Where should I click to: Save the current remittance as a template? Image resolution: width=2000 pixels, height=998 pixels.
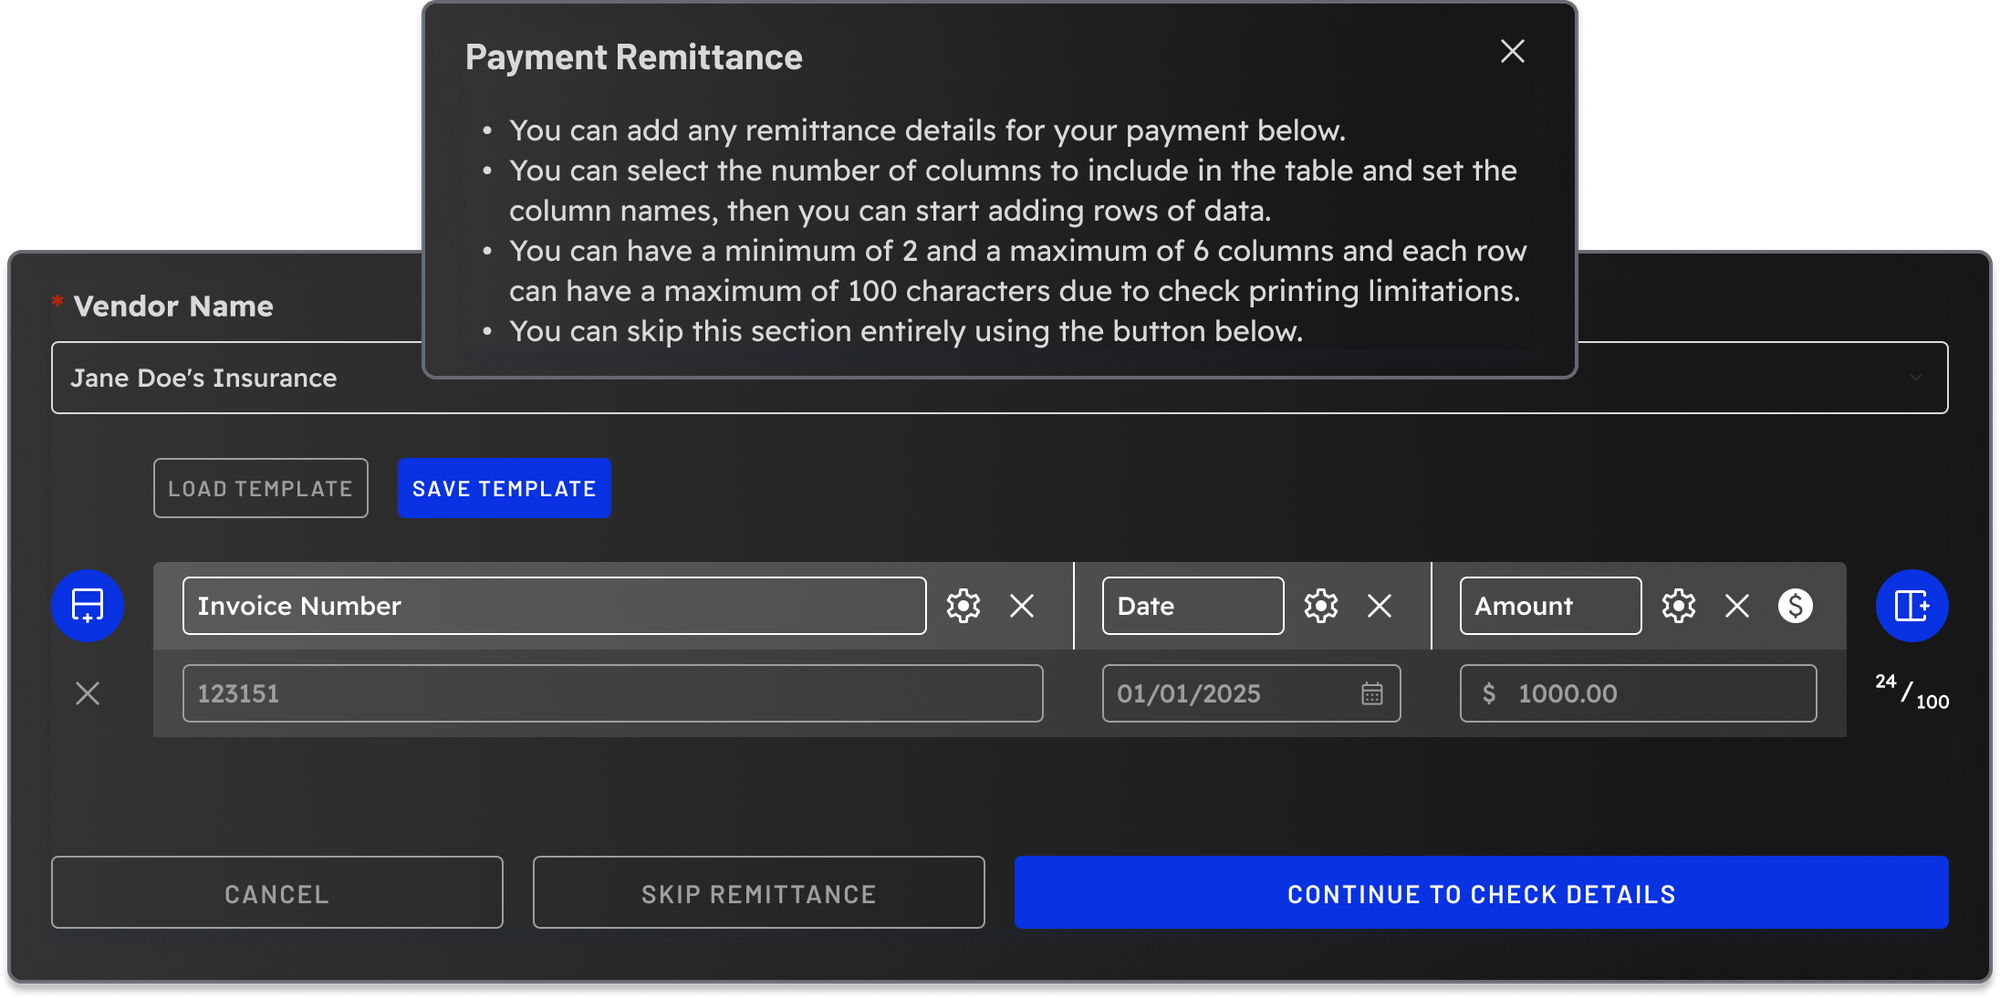click(504, 488)
